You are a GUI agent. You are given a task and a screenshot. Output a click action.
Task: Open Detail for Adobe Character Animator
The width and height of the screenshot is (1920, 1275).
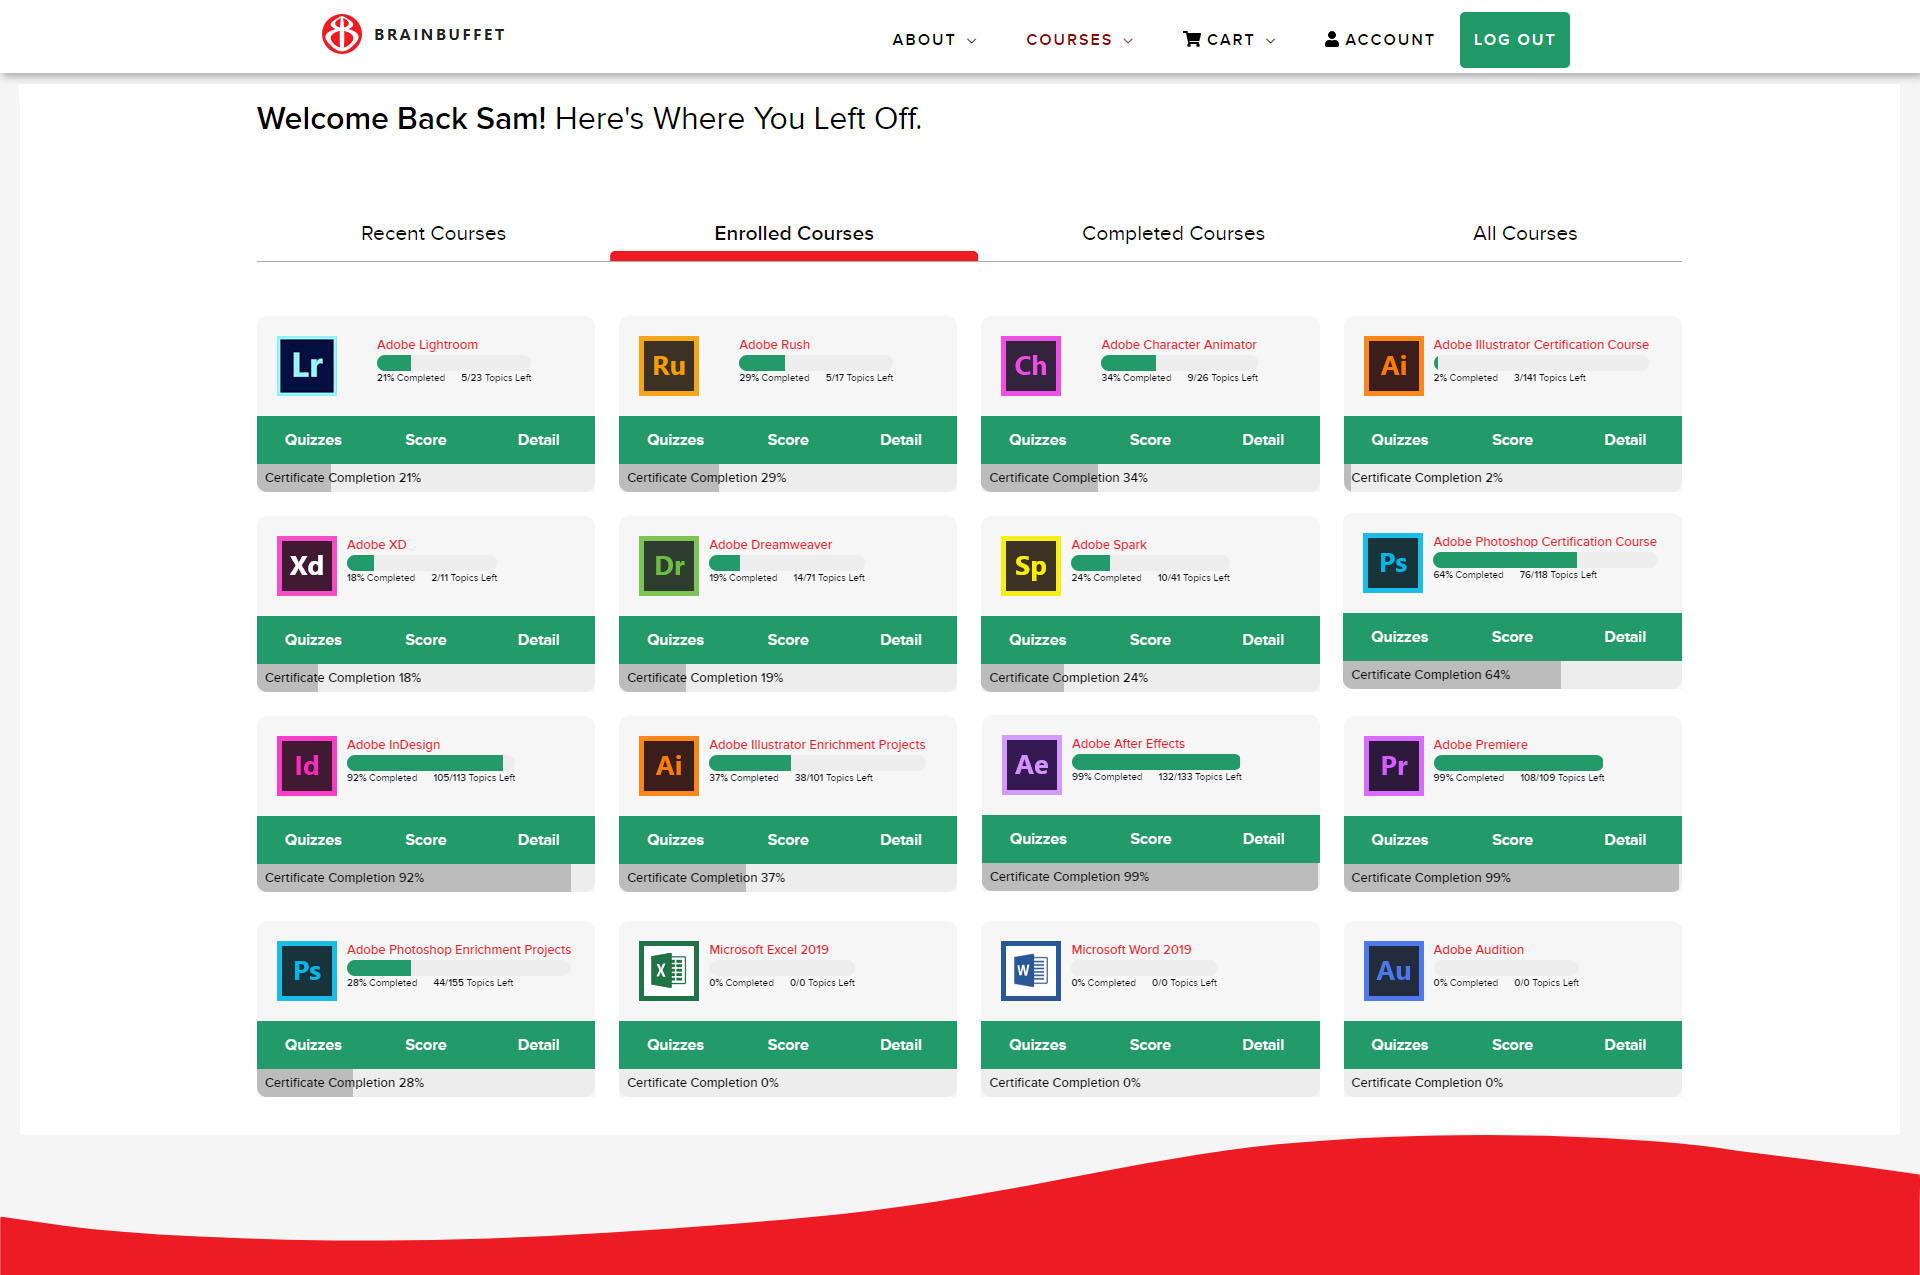tap(1263, 440)
